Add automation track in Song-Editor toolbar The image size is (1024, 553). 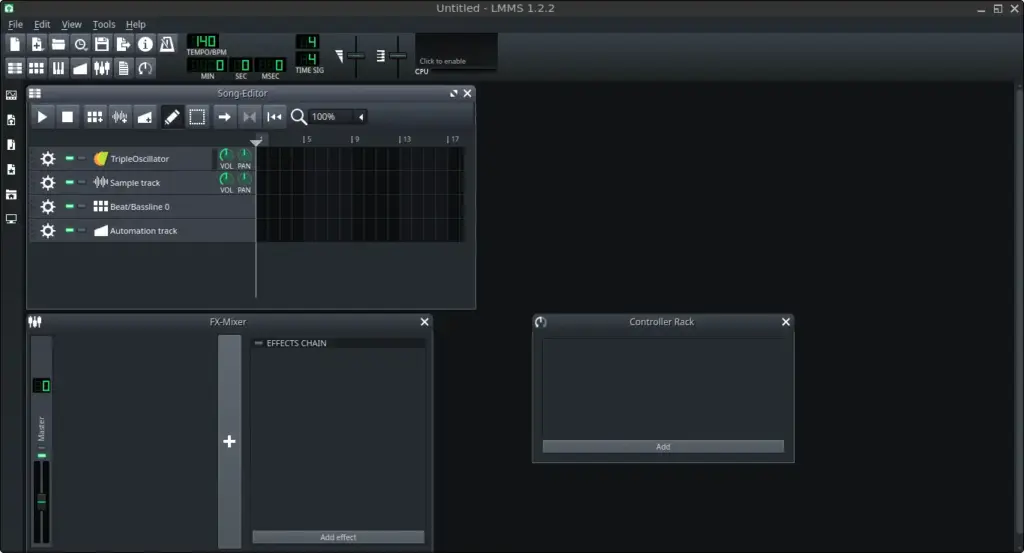click(145, 117)
